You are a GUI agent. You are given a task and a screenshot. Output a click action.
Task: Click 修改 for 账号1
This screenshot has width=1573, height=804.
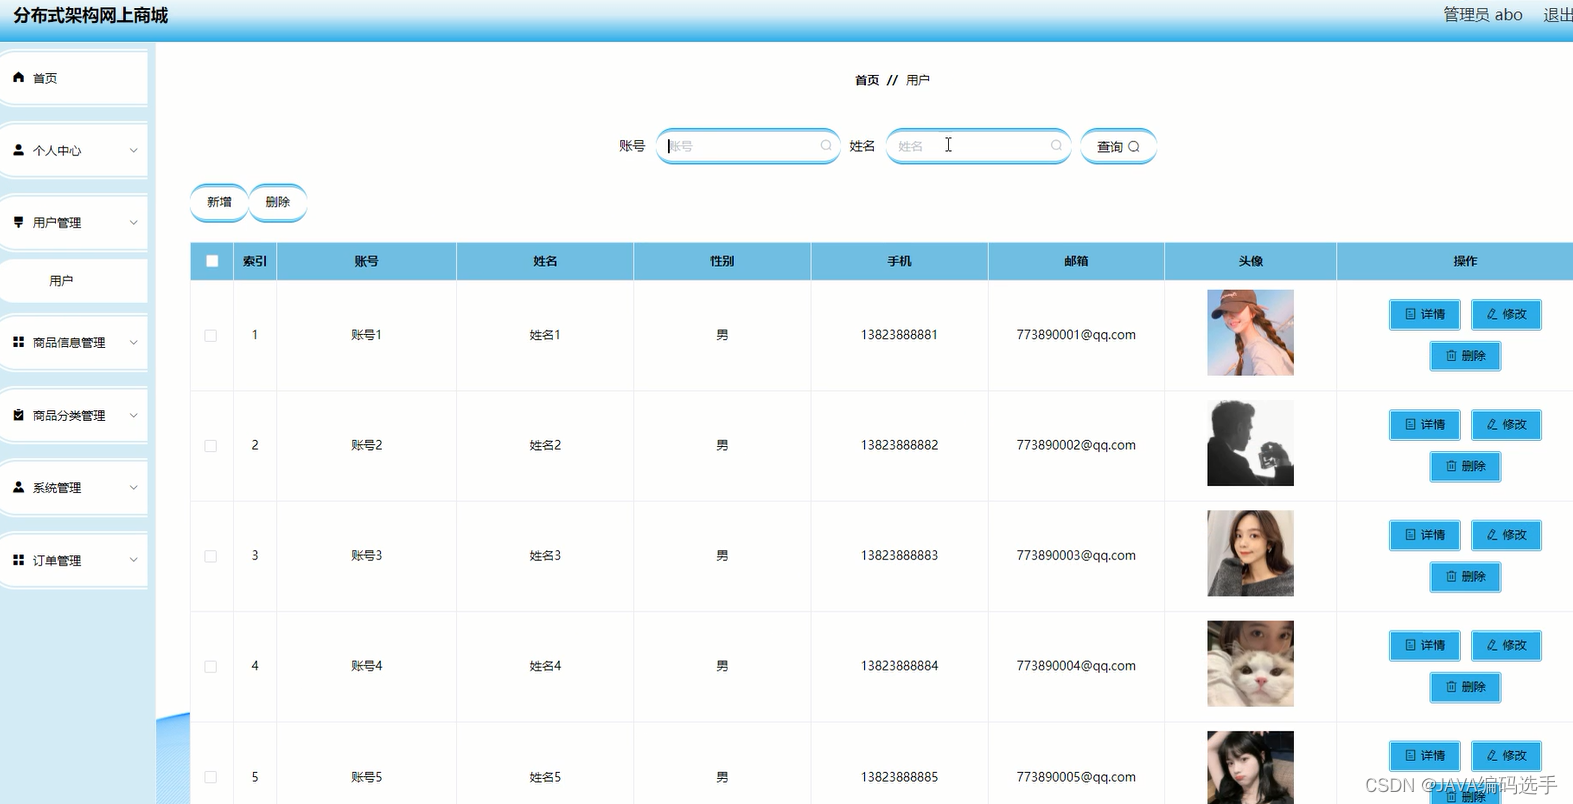point(1506,314)
